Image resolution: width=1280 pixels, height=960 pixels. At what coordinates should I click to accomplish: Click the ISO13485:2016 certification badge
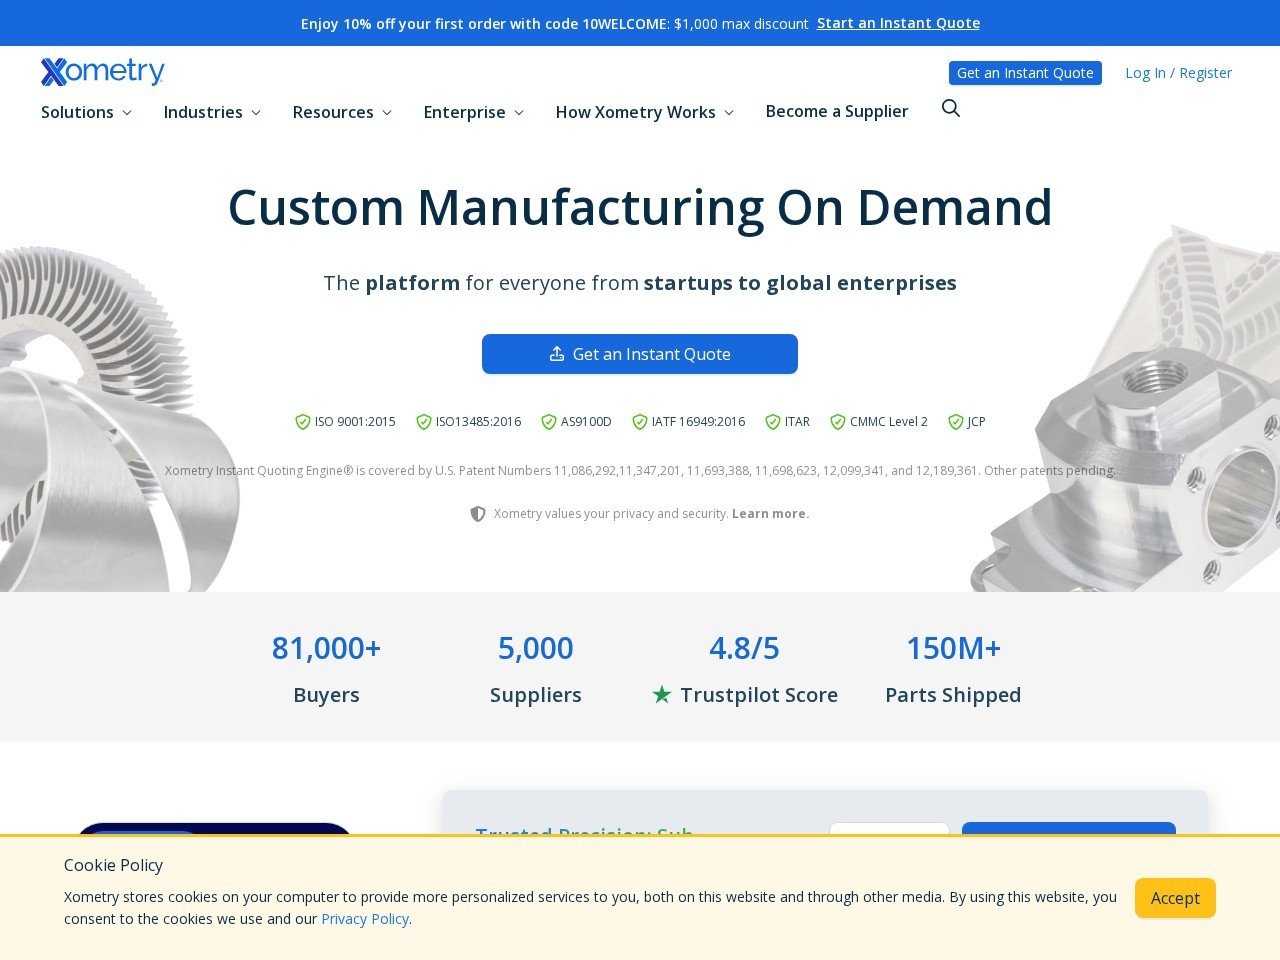pos(469,421)
